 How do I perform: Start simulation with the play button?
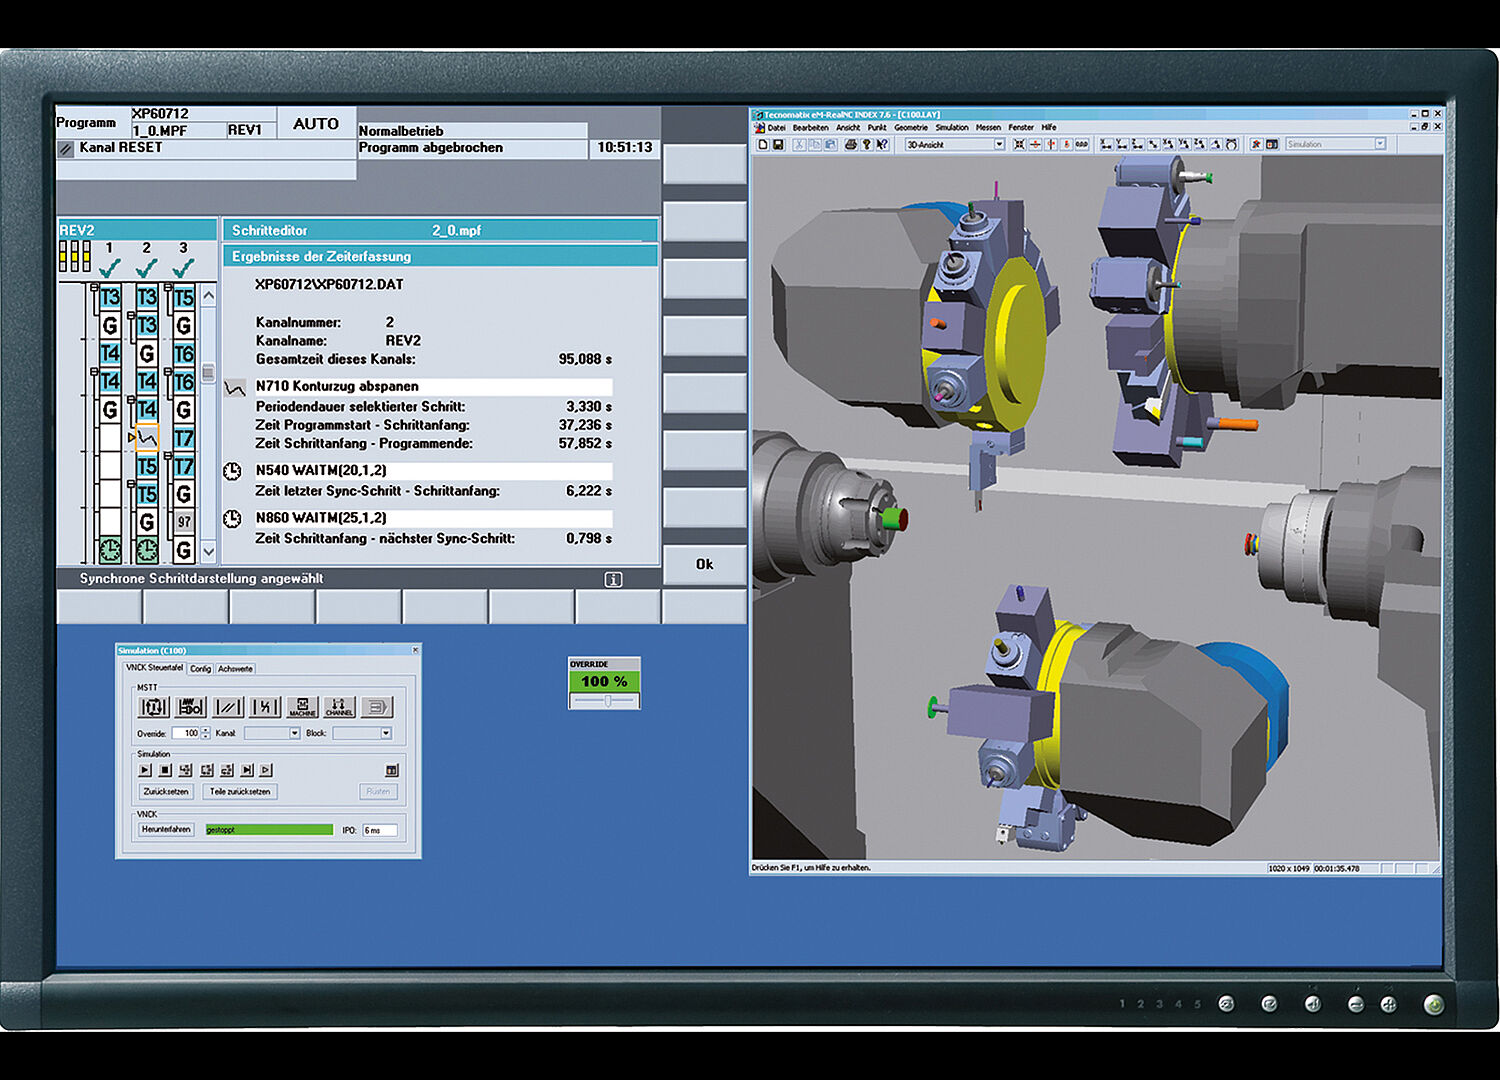[x=145, y=770]
